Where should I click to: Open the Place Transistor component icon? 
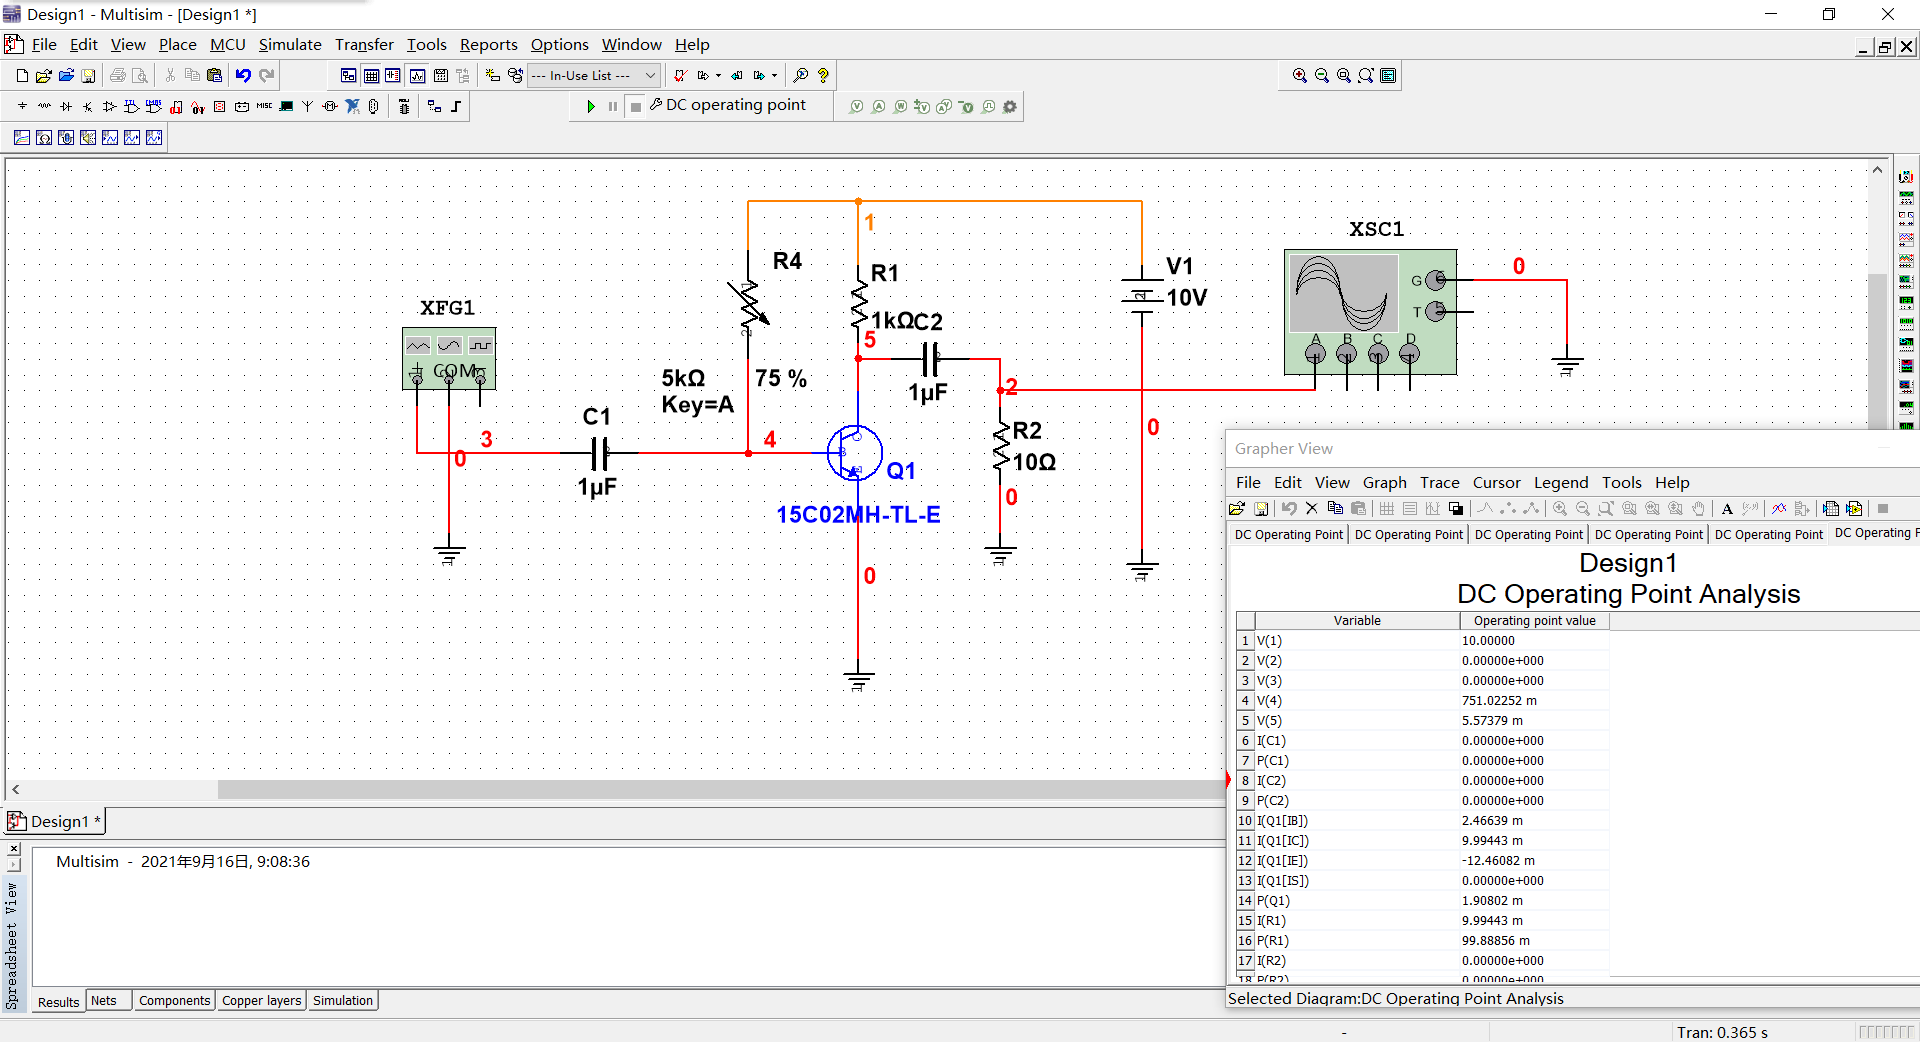pos(88,106)
